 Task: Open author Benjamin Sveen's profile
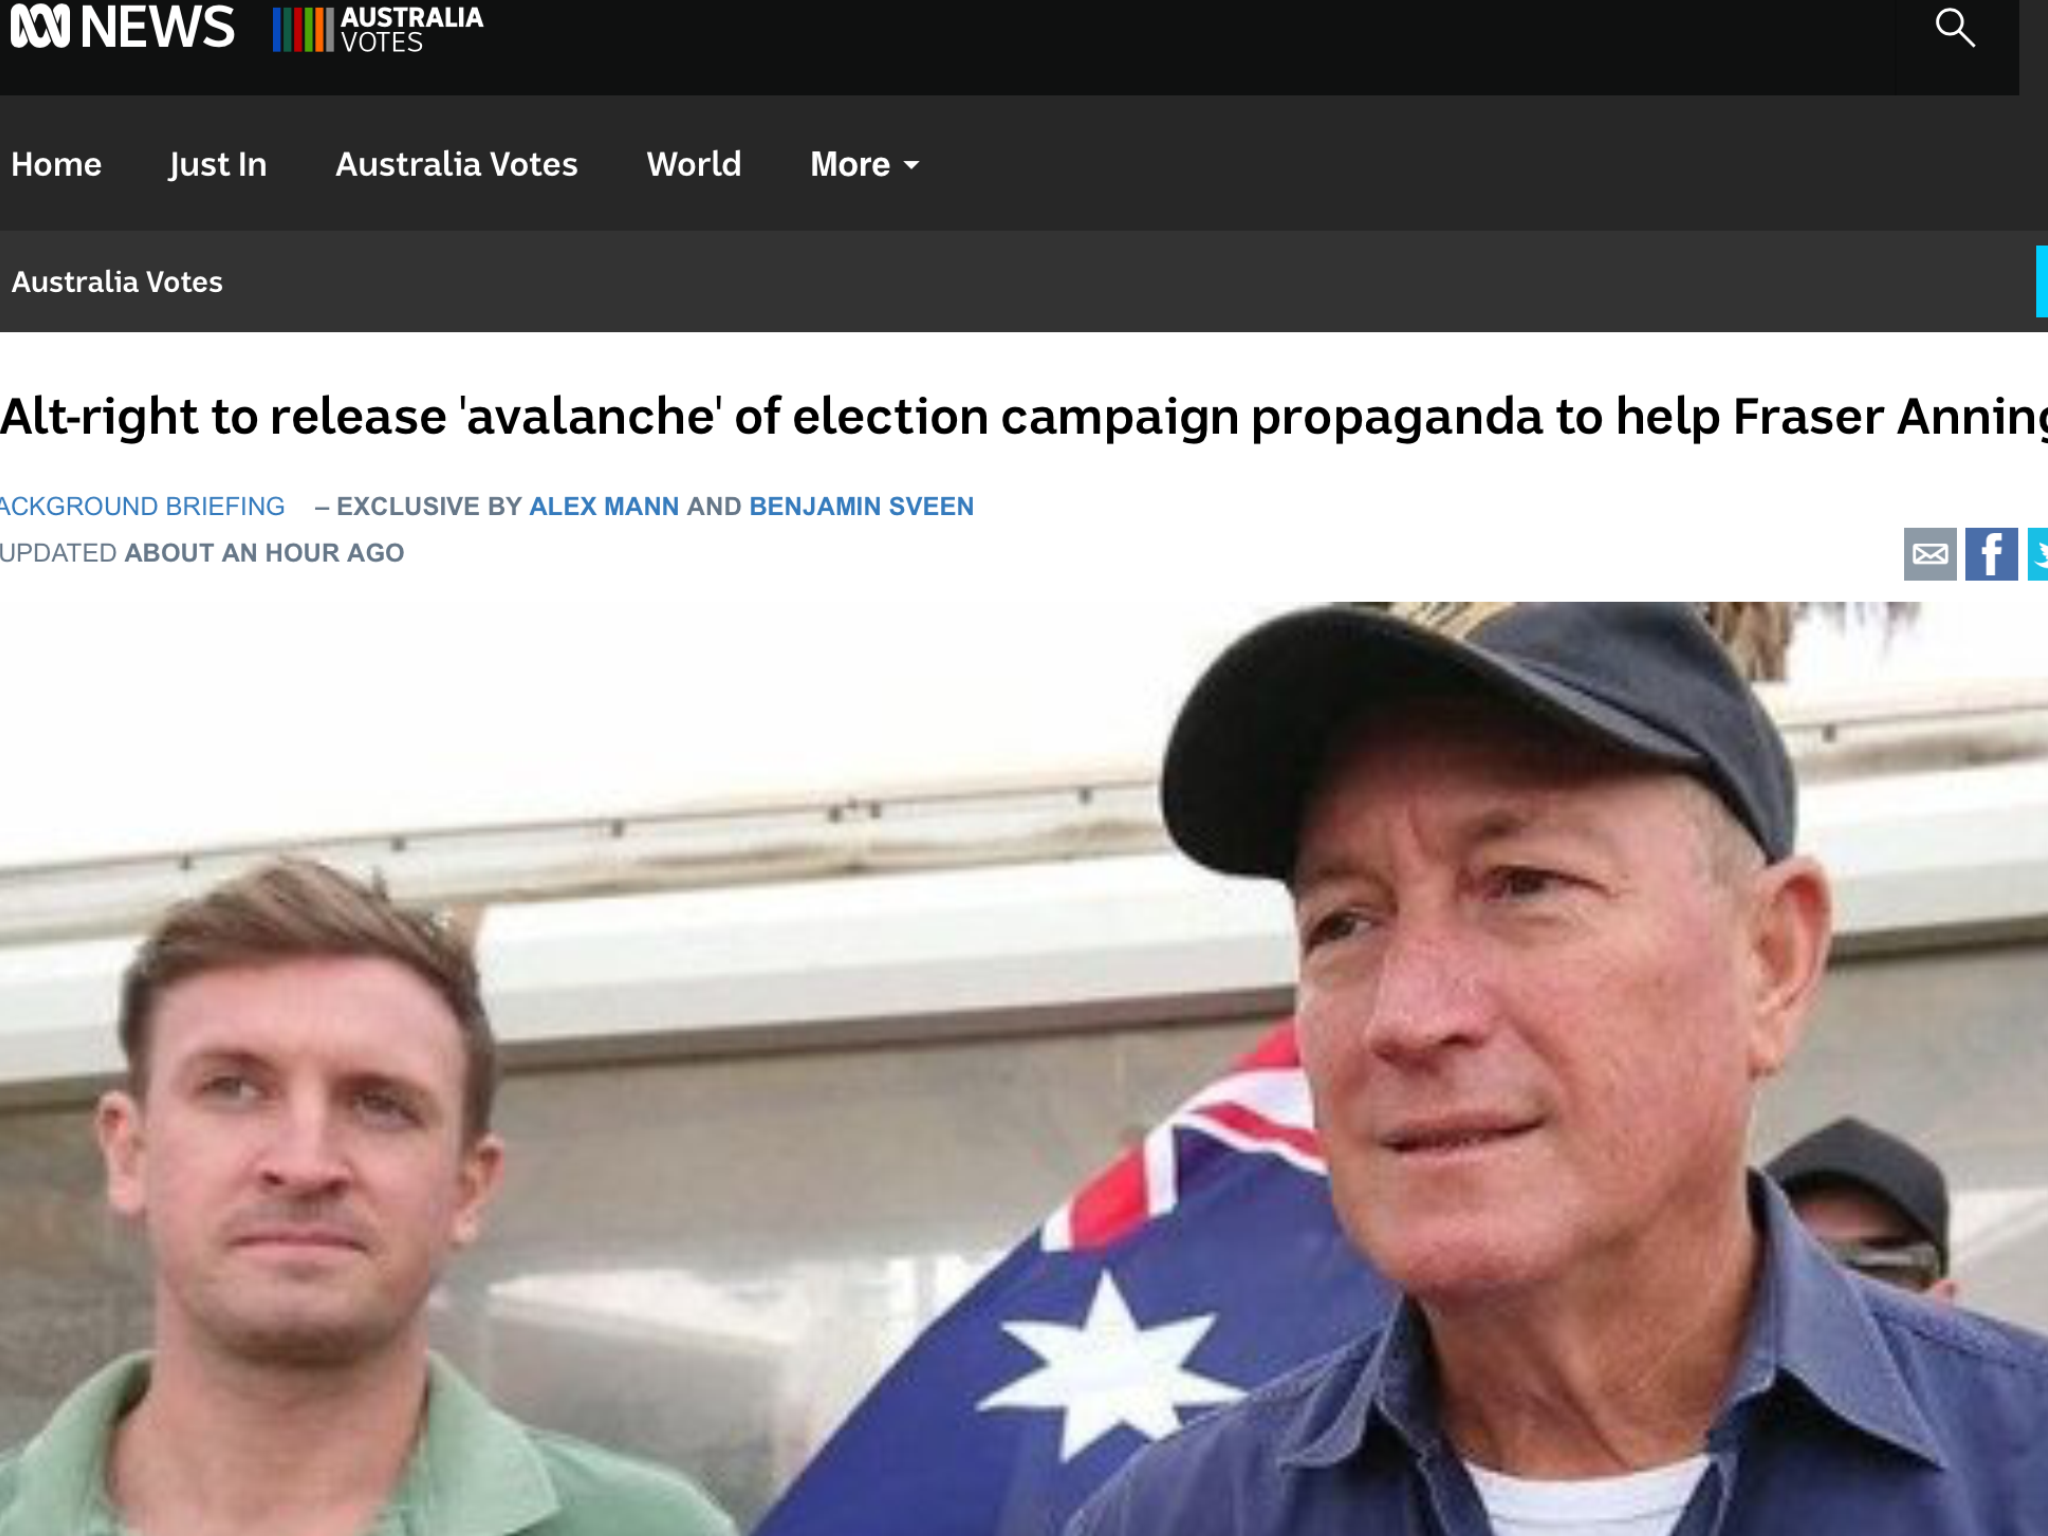(861, 506)
